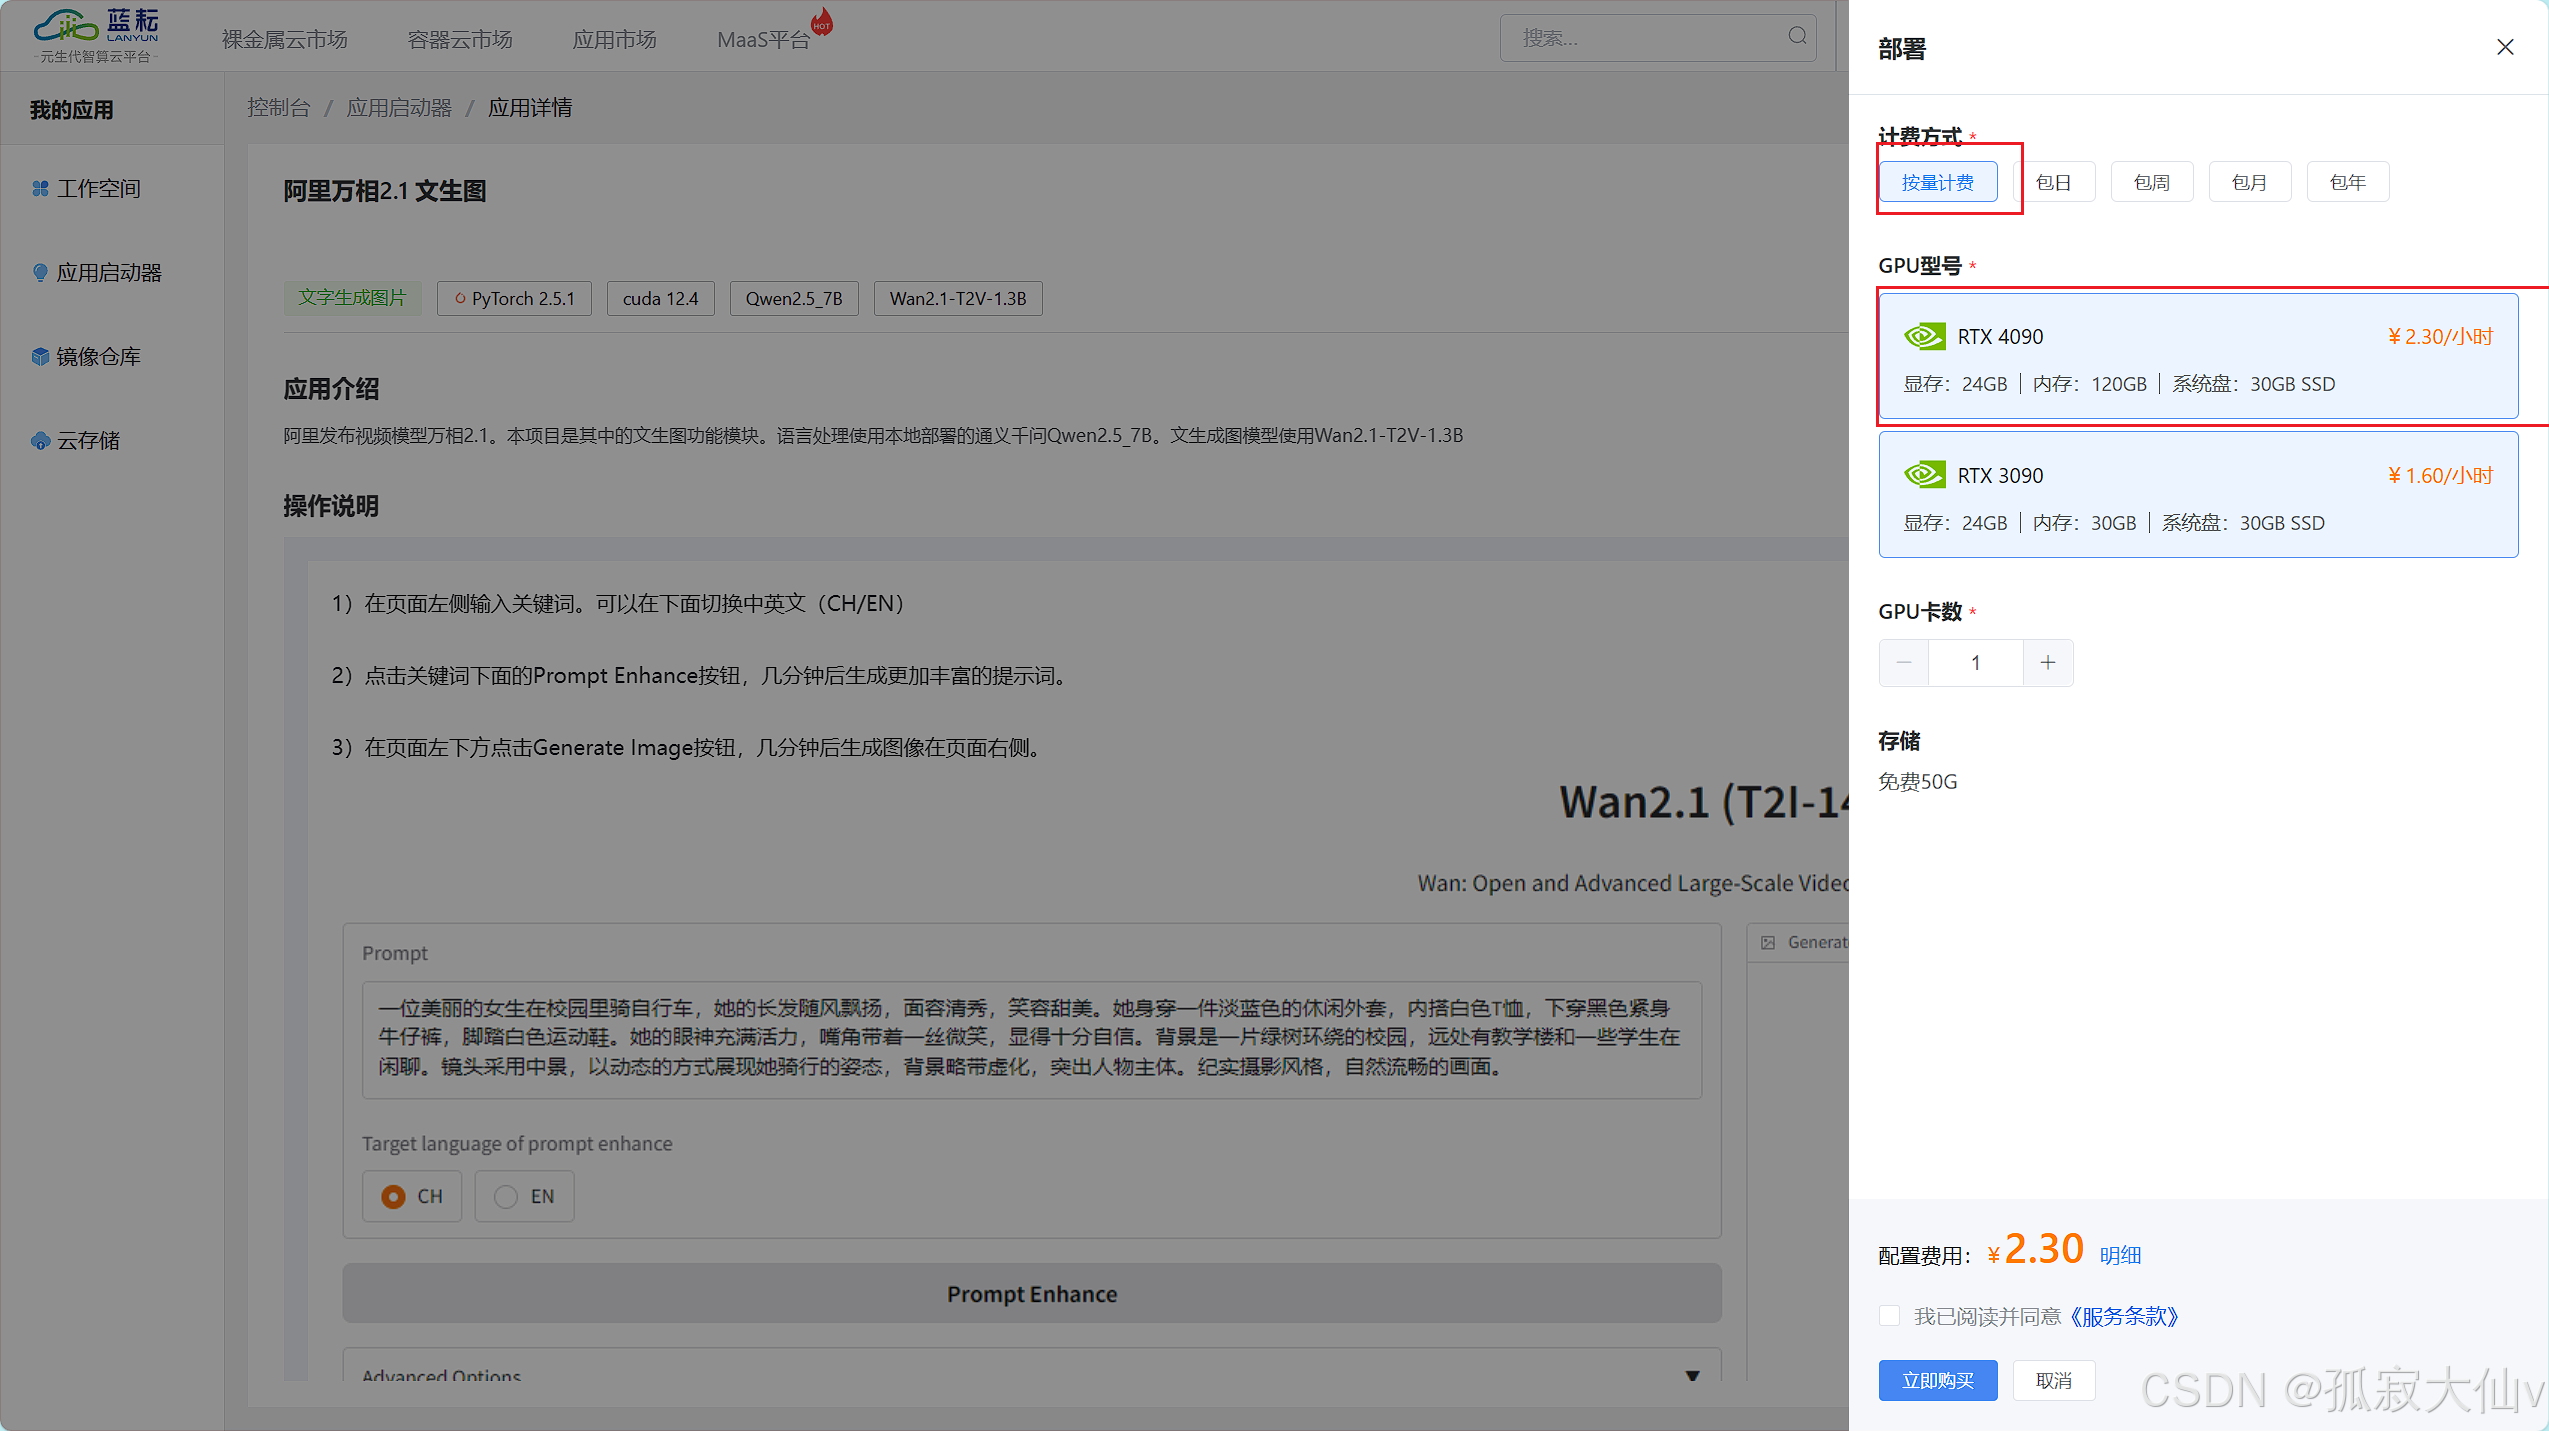Image resolution: width=2549 pixels, height=1431 pixels.
Task: Switch billing to 包月 tab
Action: pyautogui.click(x=2249, y=182)
